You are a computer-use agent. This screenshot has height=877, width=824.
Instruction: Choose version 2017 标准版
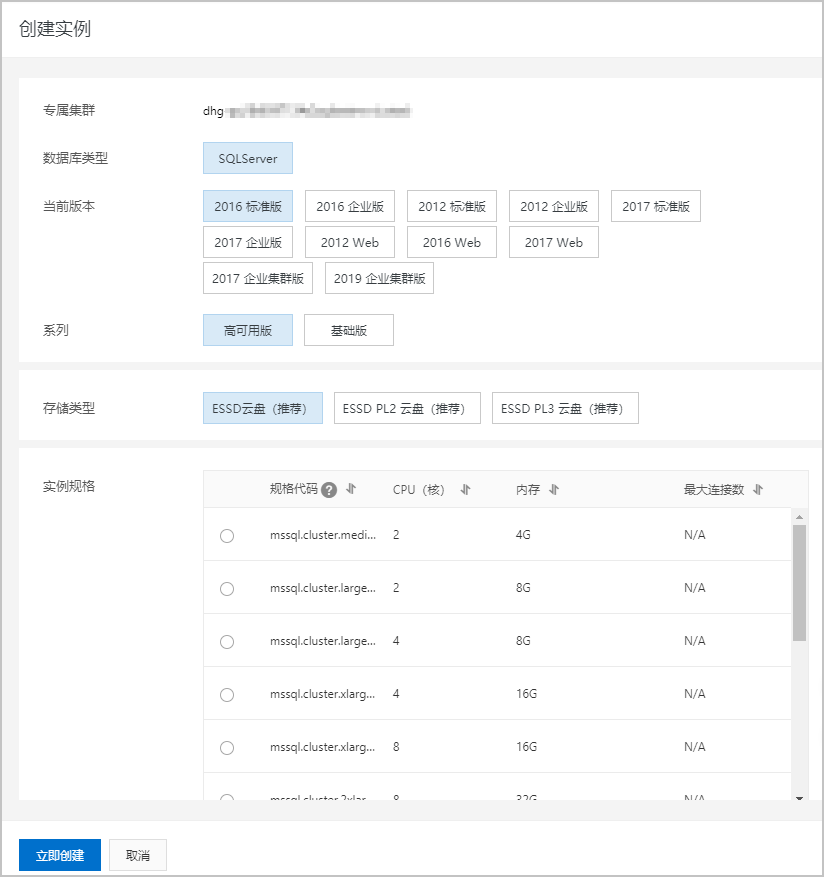point(656,206)
